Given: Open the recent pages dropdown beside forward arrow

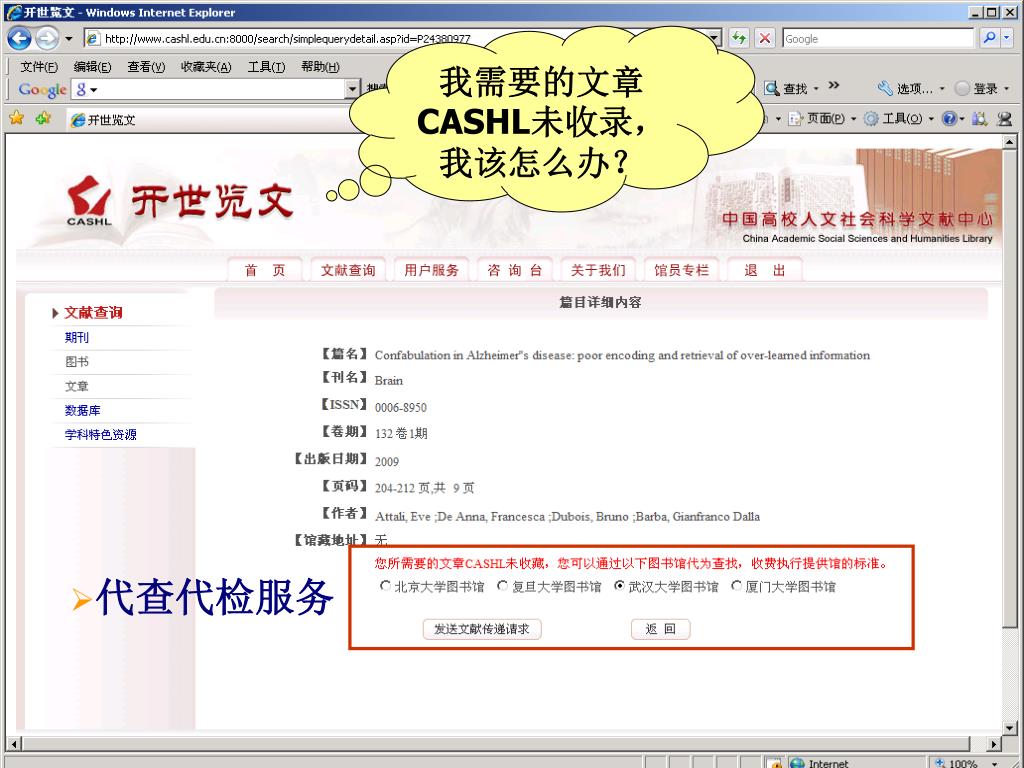Looking at the screenshot, I should (x=69, y=39).
